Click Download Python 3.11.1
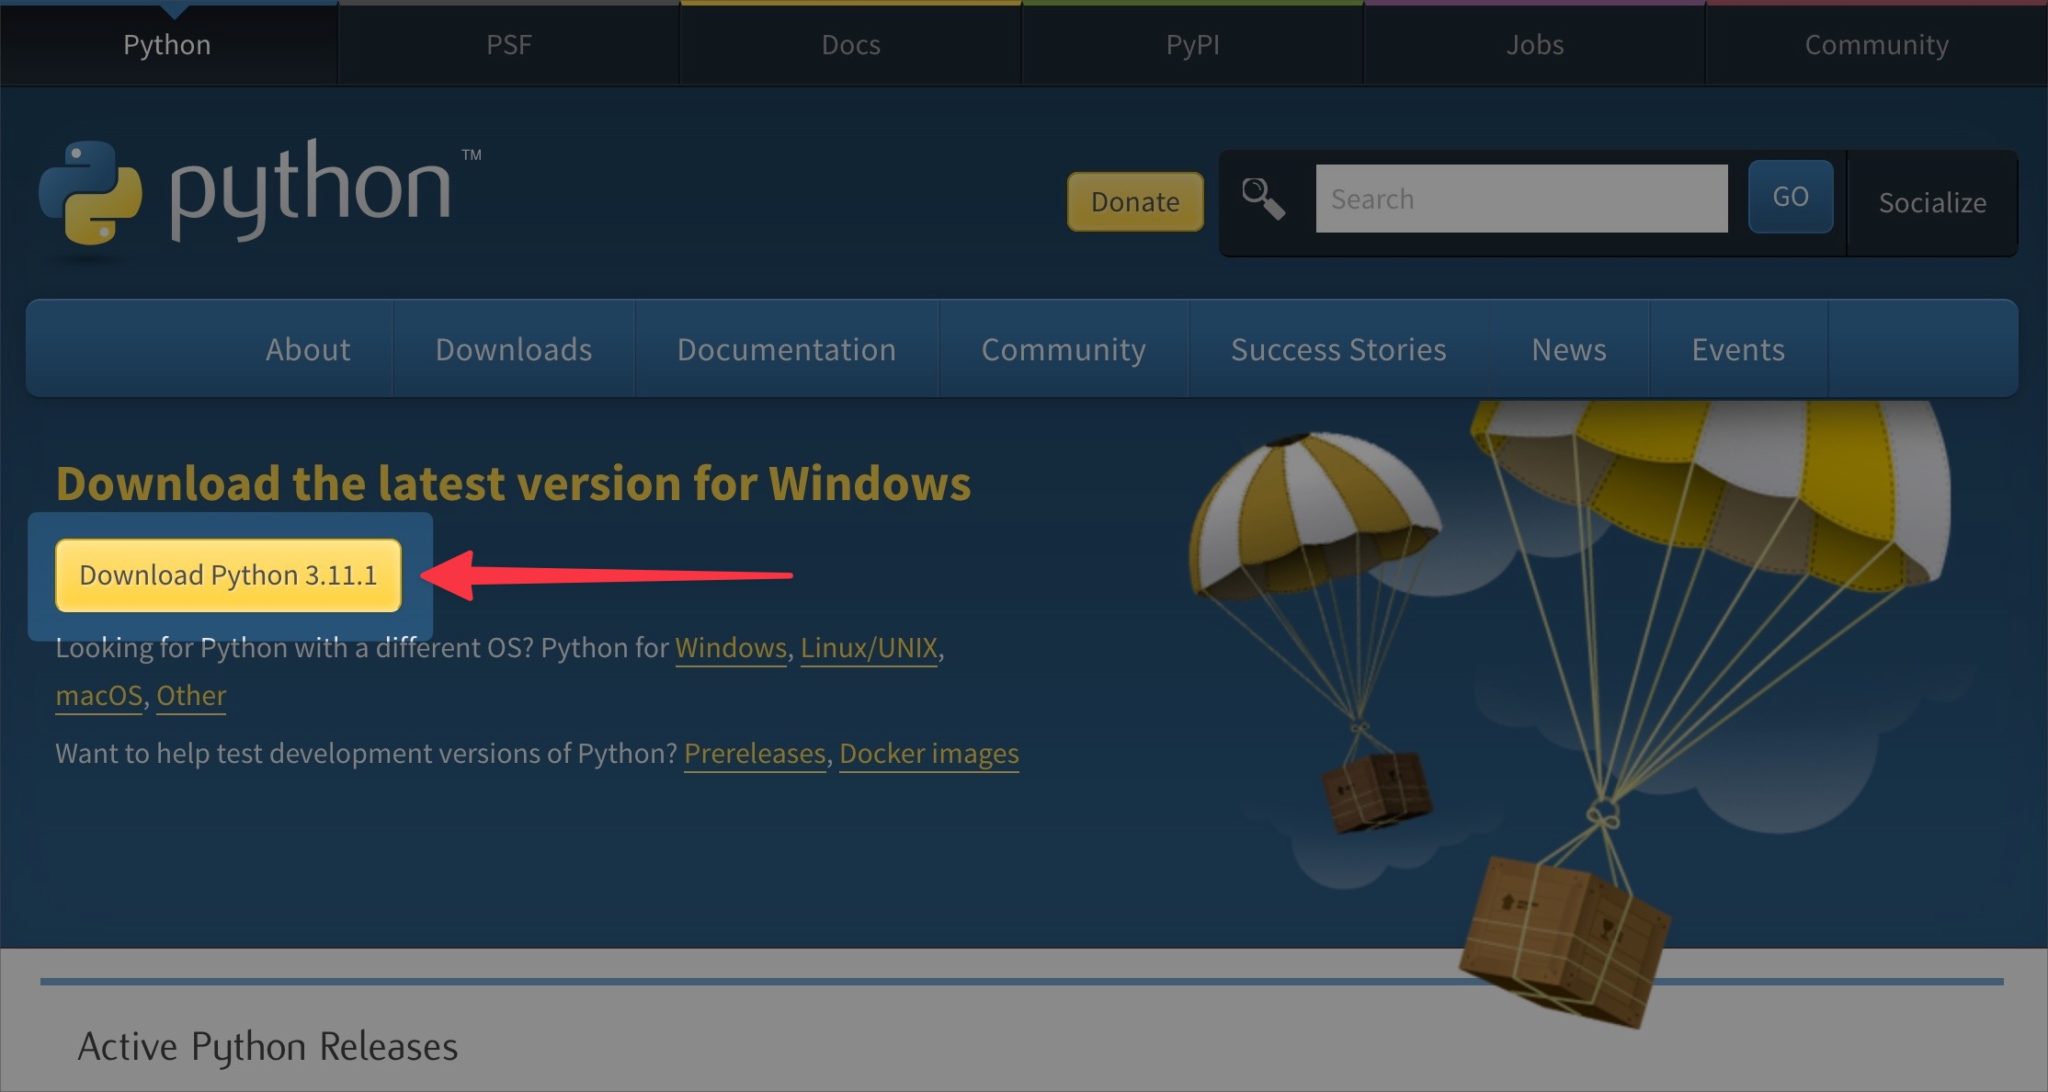The height and width of the screenshot is (1092, 2048). coord(228,575)
